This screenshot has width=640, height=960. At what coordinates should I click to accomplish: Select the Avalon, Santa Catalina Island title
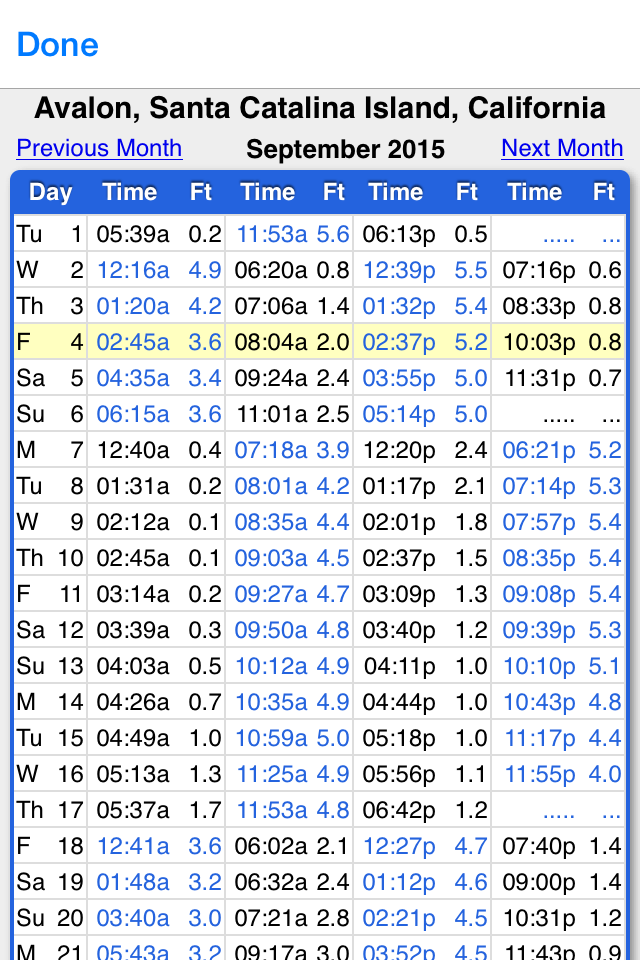click(x=320, y=108)
